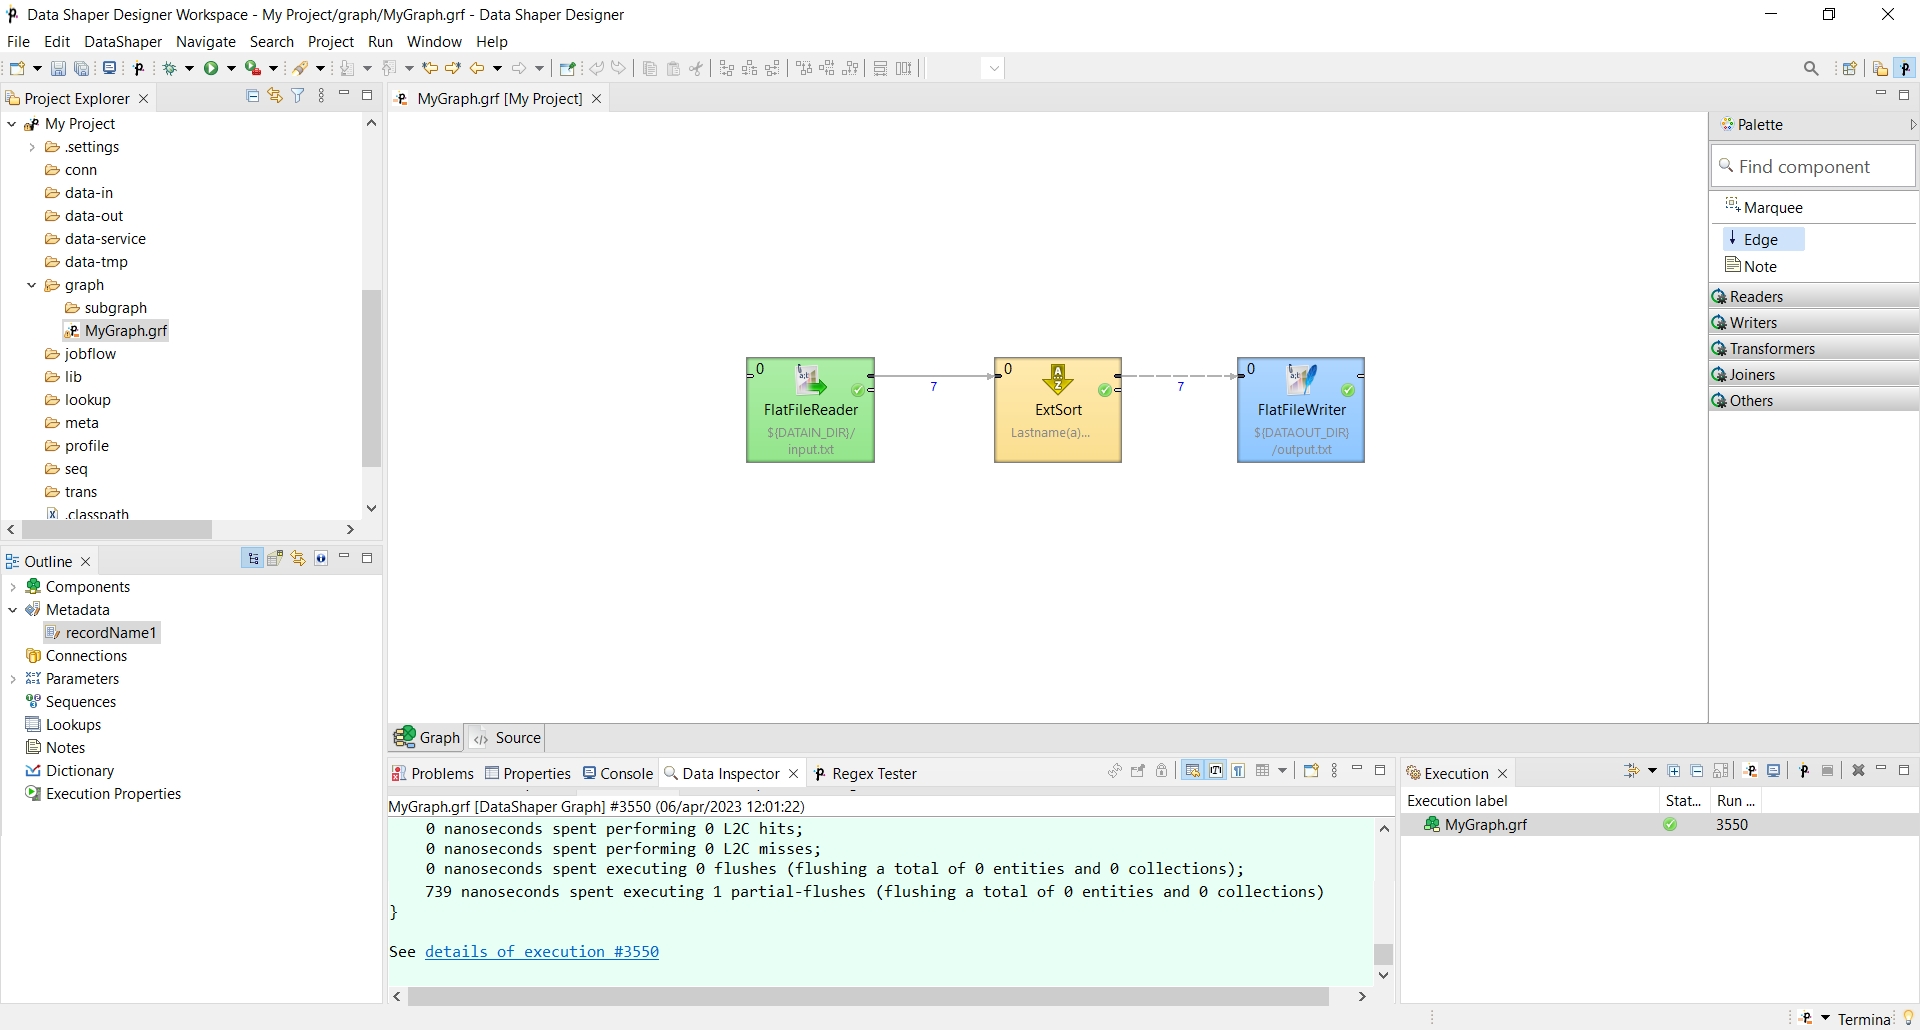Collapse all items in Project Explorer
Viewport: 1920px width, 1030px height.
click(x=252, y=96)
